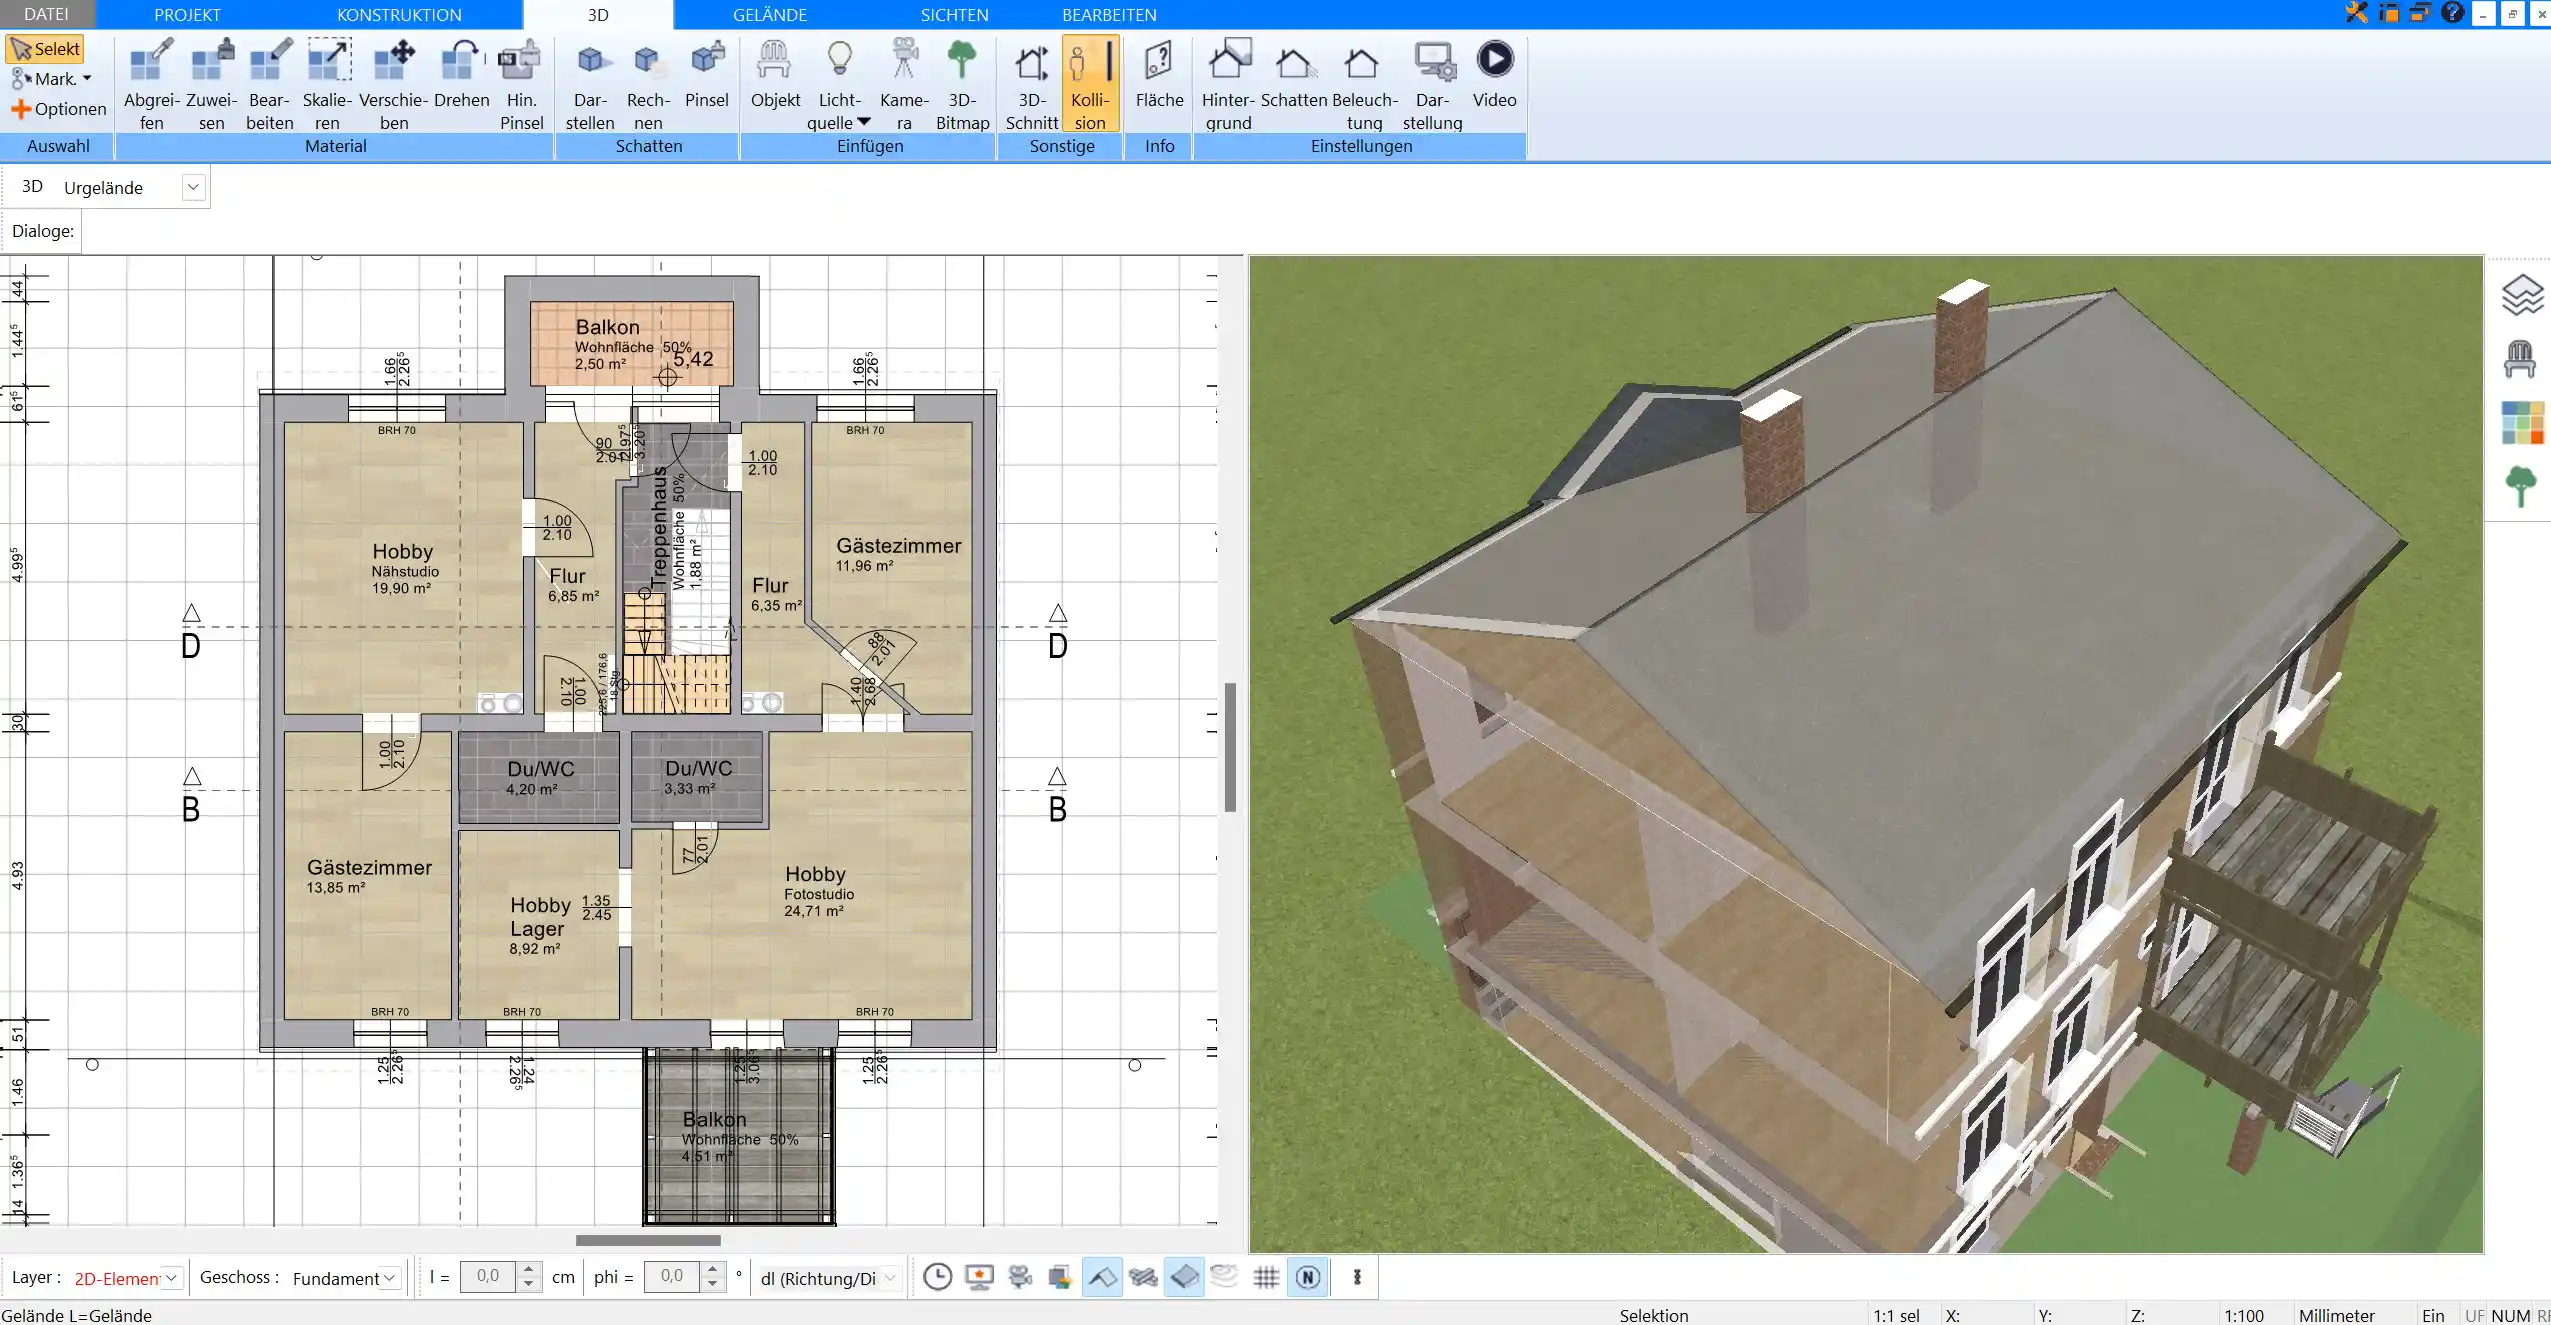Open the Geschoss Fundament dropdown
This screenshot has height=1325, width=2551.
pyautogui.click(x=390, y=1278)
